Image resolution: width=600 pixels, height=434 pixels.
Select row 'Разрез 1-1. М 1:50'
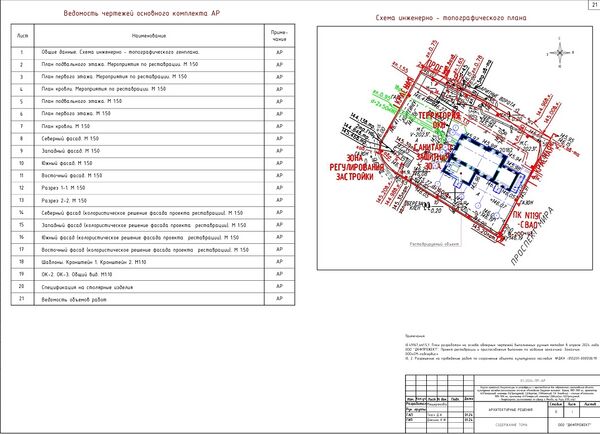coord(153,188)
